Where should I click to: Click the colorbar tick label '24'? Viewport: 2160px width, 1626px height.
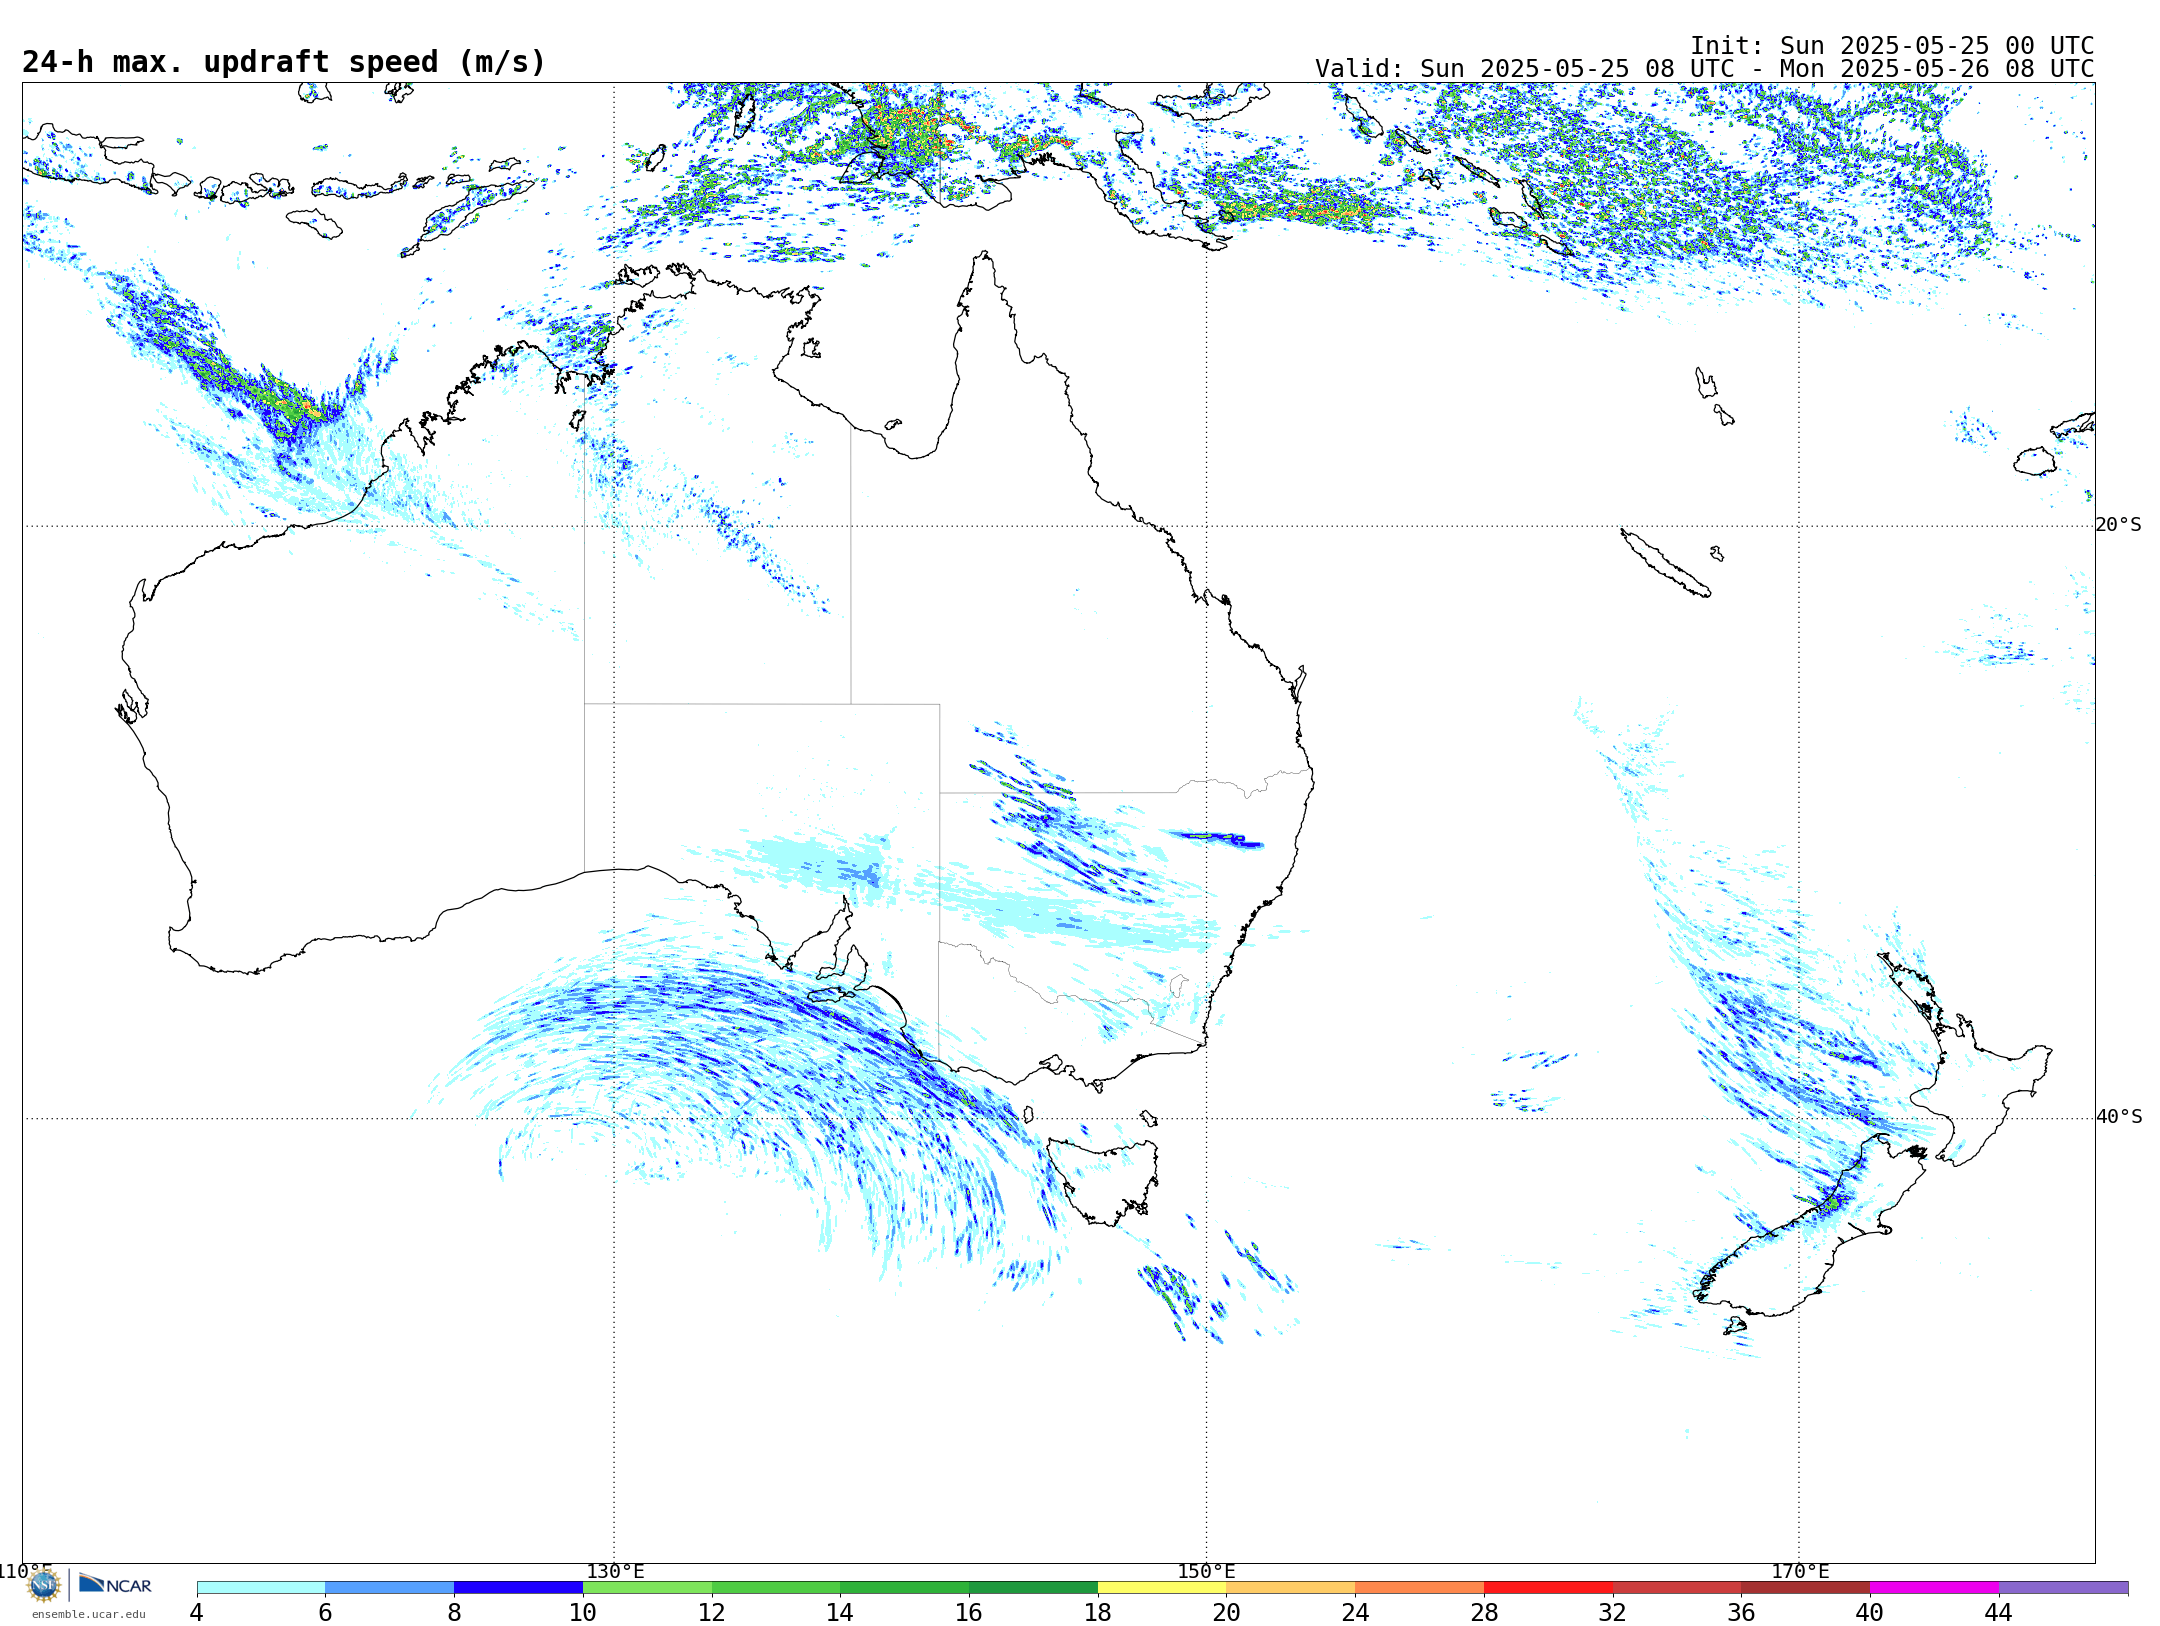click(1355, 1613)
